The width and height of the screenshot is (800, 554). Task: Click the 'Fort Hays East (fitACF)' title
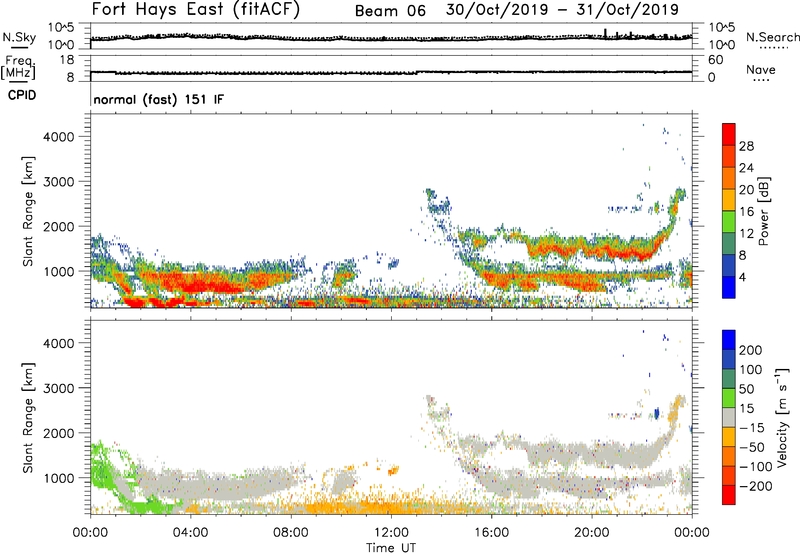pos(196,10)
